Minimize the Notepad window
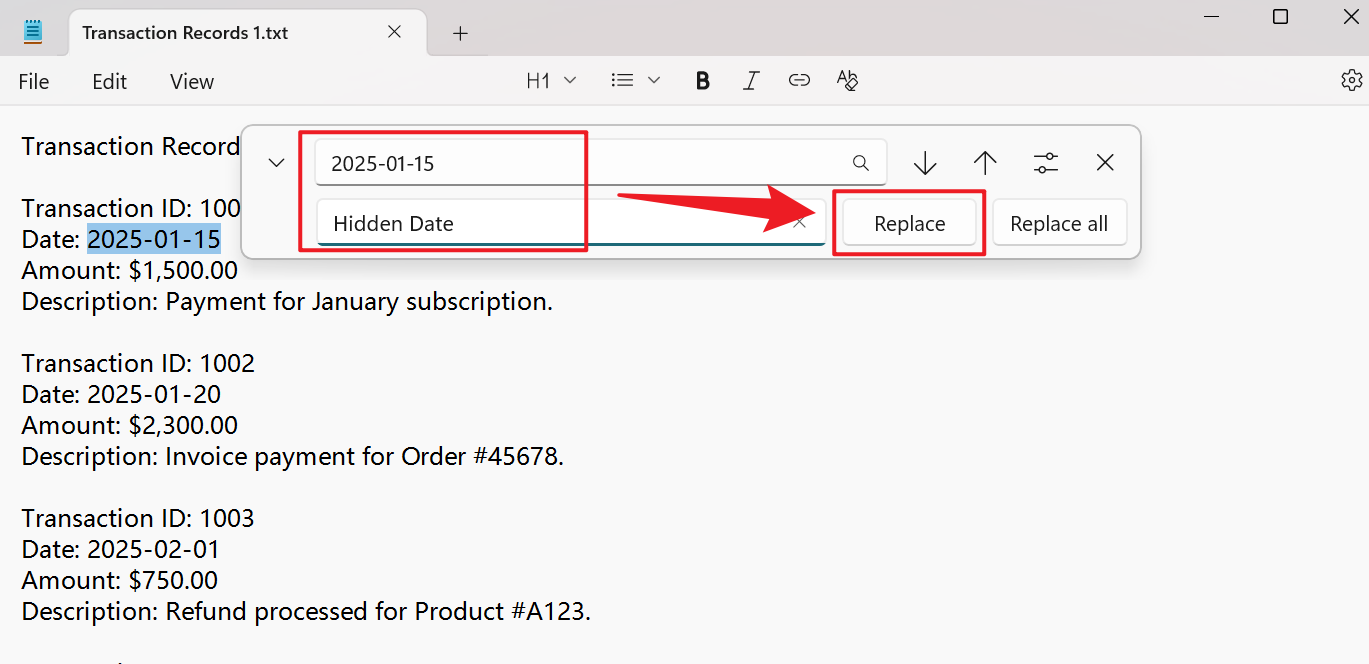This screenshot has height=664, width=1369. (x=1212, y=17)
